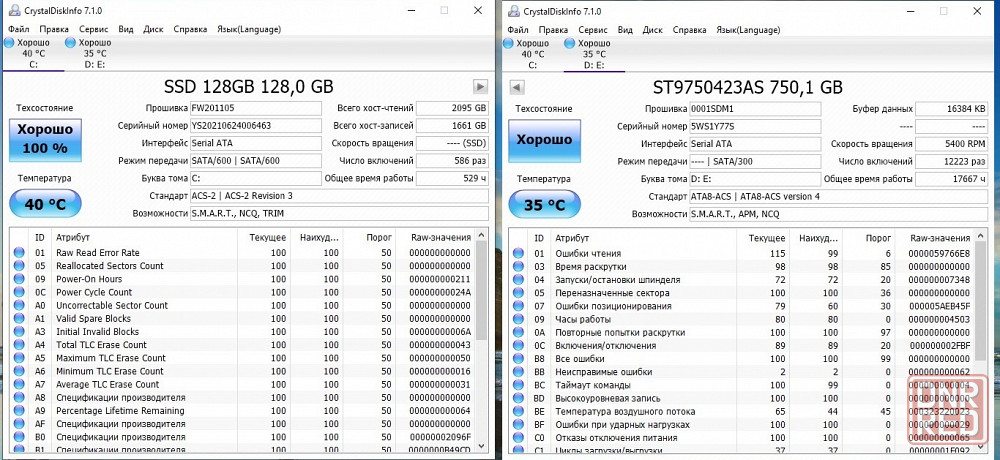The height and width of the screenshot is (460, 1000).
Task: Click Minimum TLC Erase Count attribute text
Action: [110, 371]
